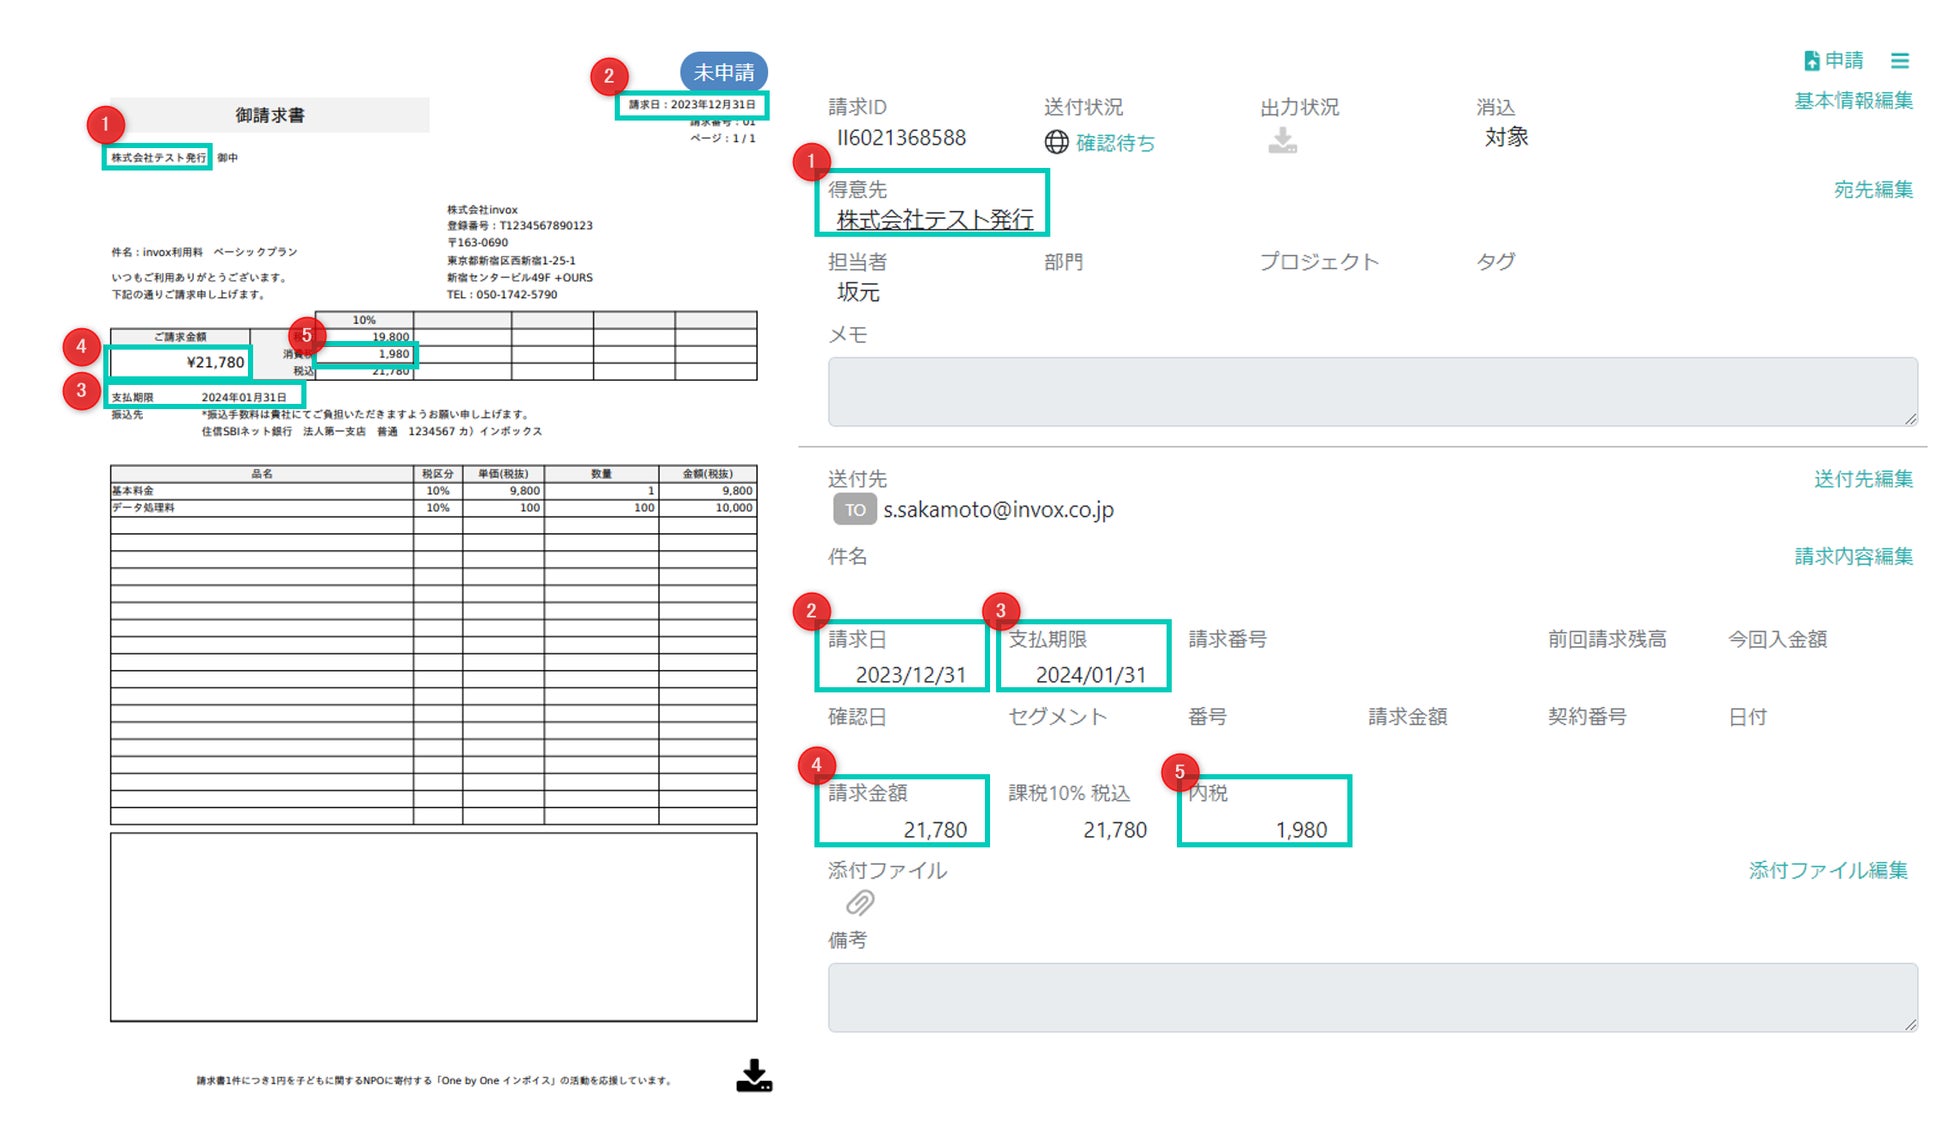Click the 支払期限 value 2024/01/31
Viewport: 1950px width, 1129px height.
pyautogui.click(x=1090, y=675)
